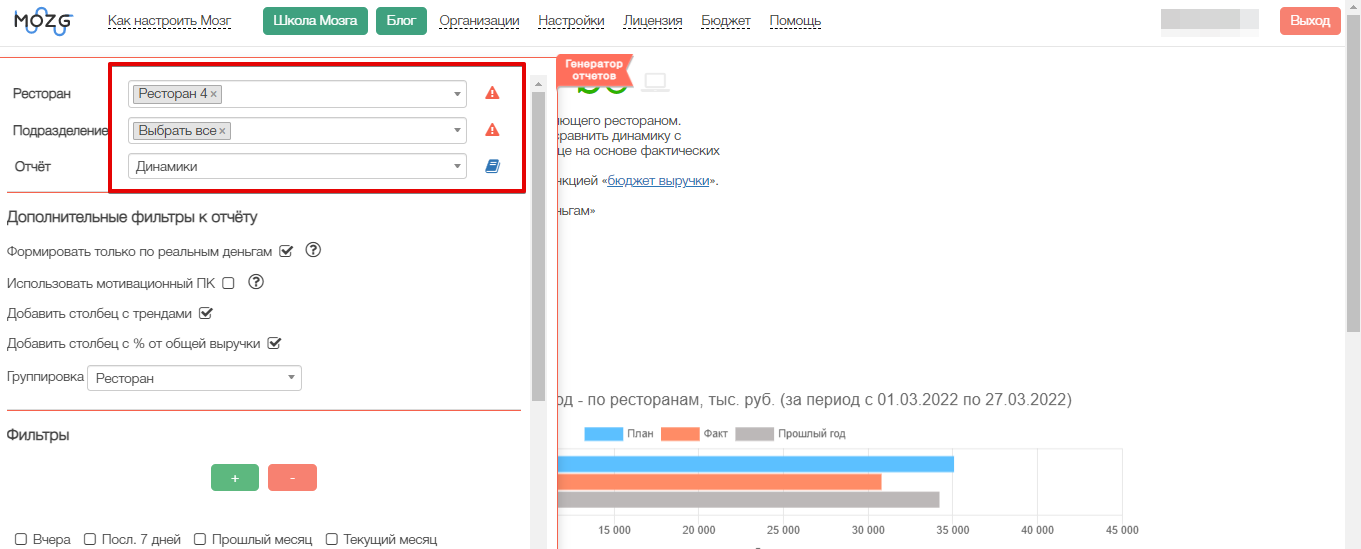Viewport: 1361px width, 549px height.
Task: Click help icon for мотивационный ПК option
Action: [x=256, y=282]
